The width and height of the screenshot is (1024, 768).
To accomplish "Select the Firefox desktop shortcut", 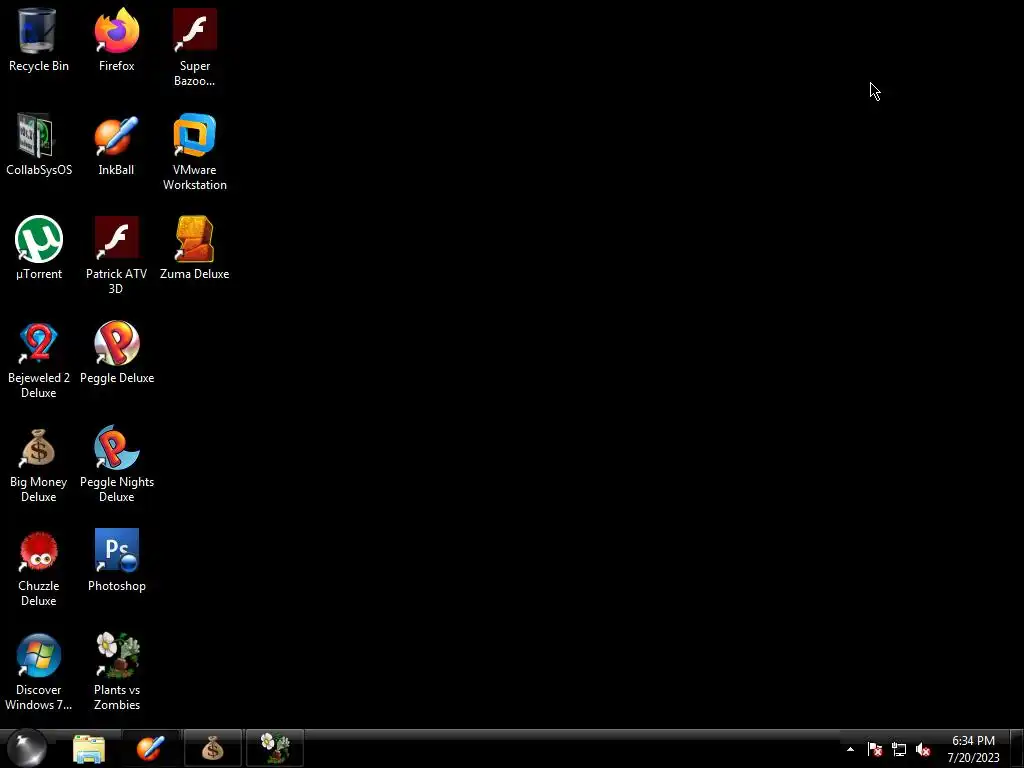I will coord(116,40).
